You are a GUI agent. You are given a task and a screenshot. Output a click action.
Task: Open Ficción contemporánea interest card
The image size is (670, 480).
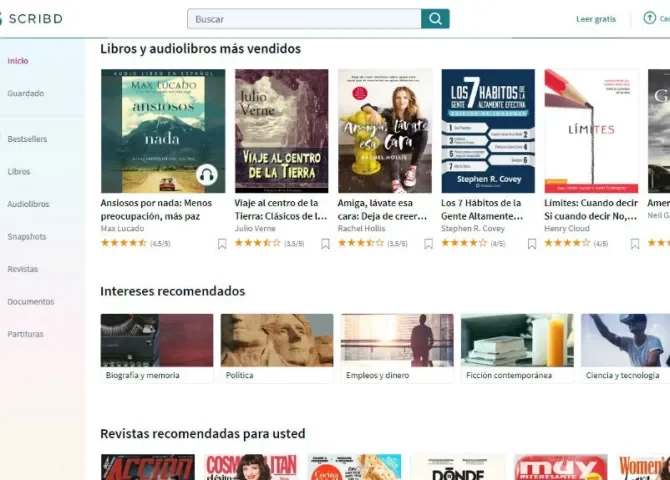[x=517, y=348]
